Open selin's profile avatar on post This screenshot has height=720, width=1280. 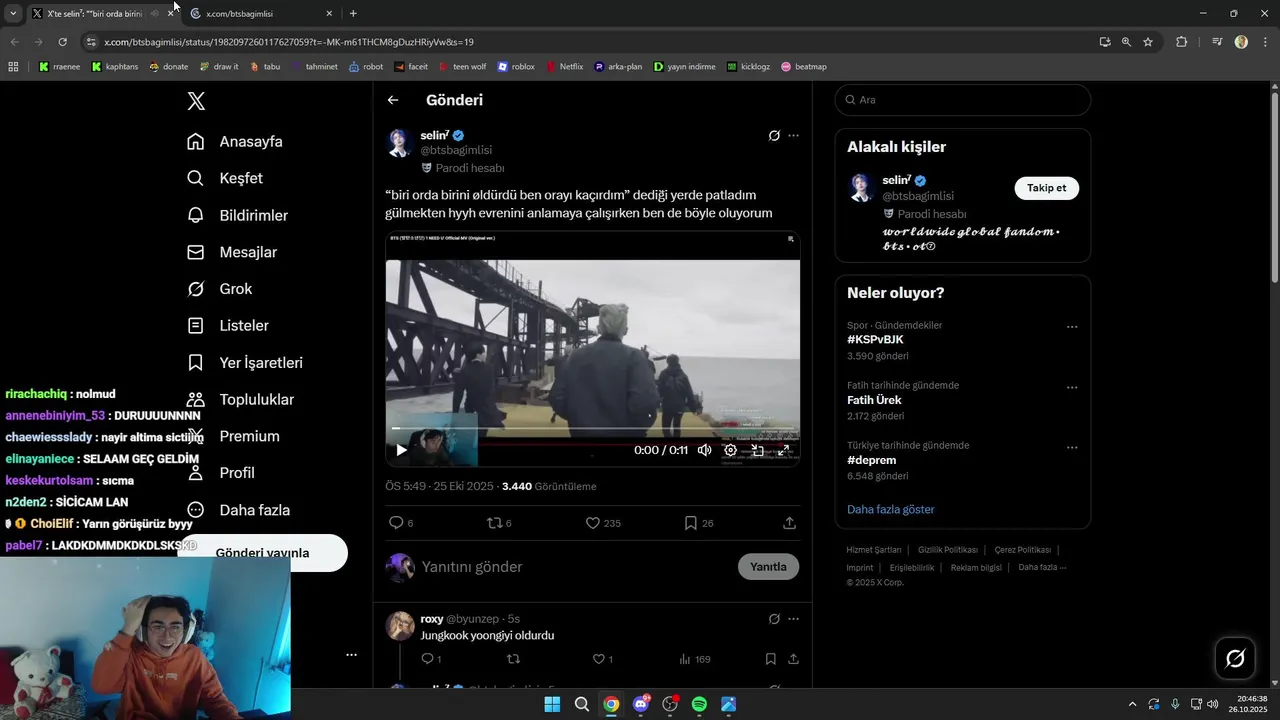tap(400, 143)
